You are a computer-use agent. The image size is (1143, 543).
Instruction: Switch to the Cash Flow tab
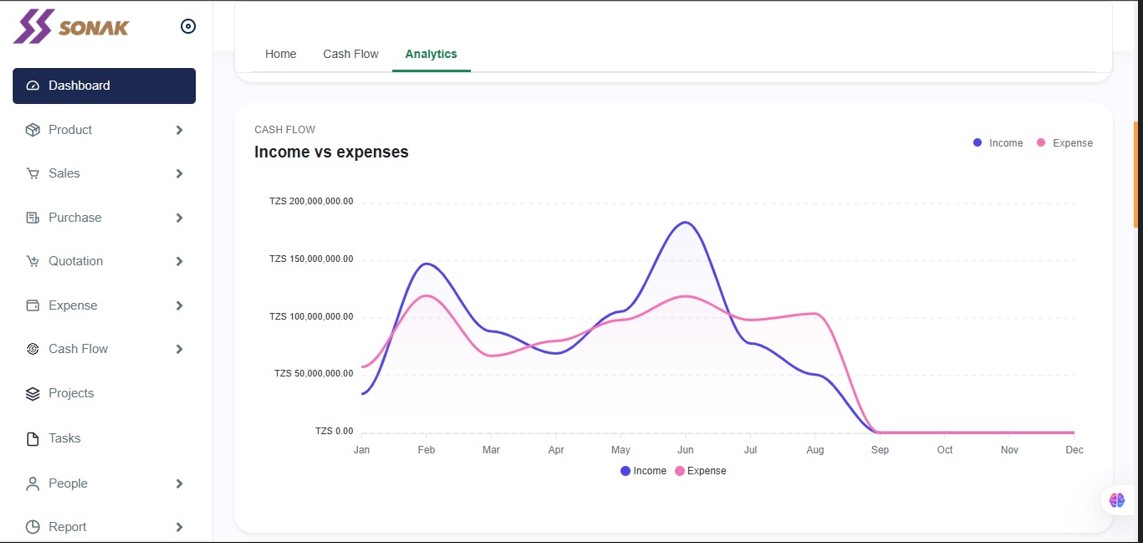pos(351,54)
